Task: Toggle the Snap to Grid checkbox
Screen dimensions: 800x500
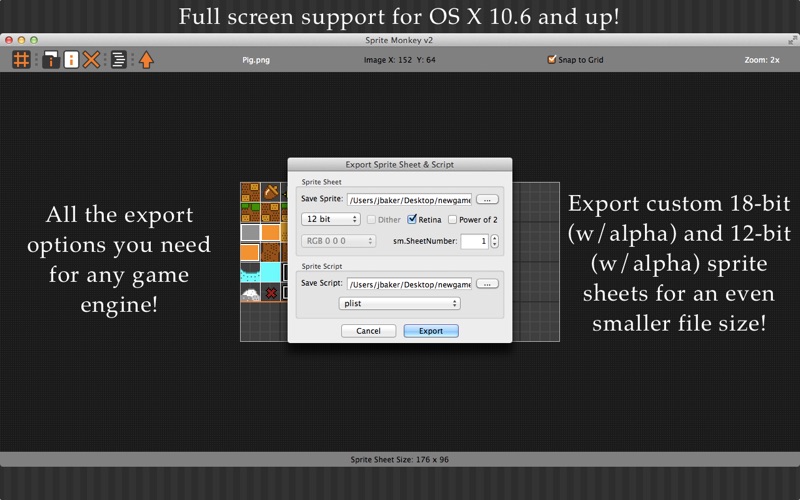Action: 552,60
